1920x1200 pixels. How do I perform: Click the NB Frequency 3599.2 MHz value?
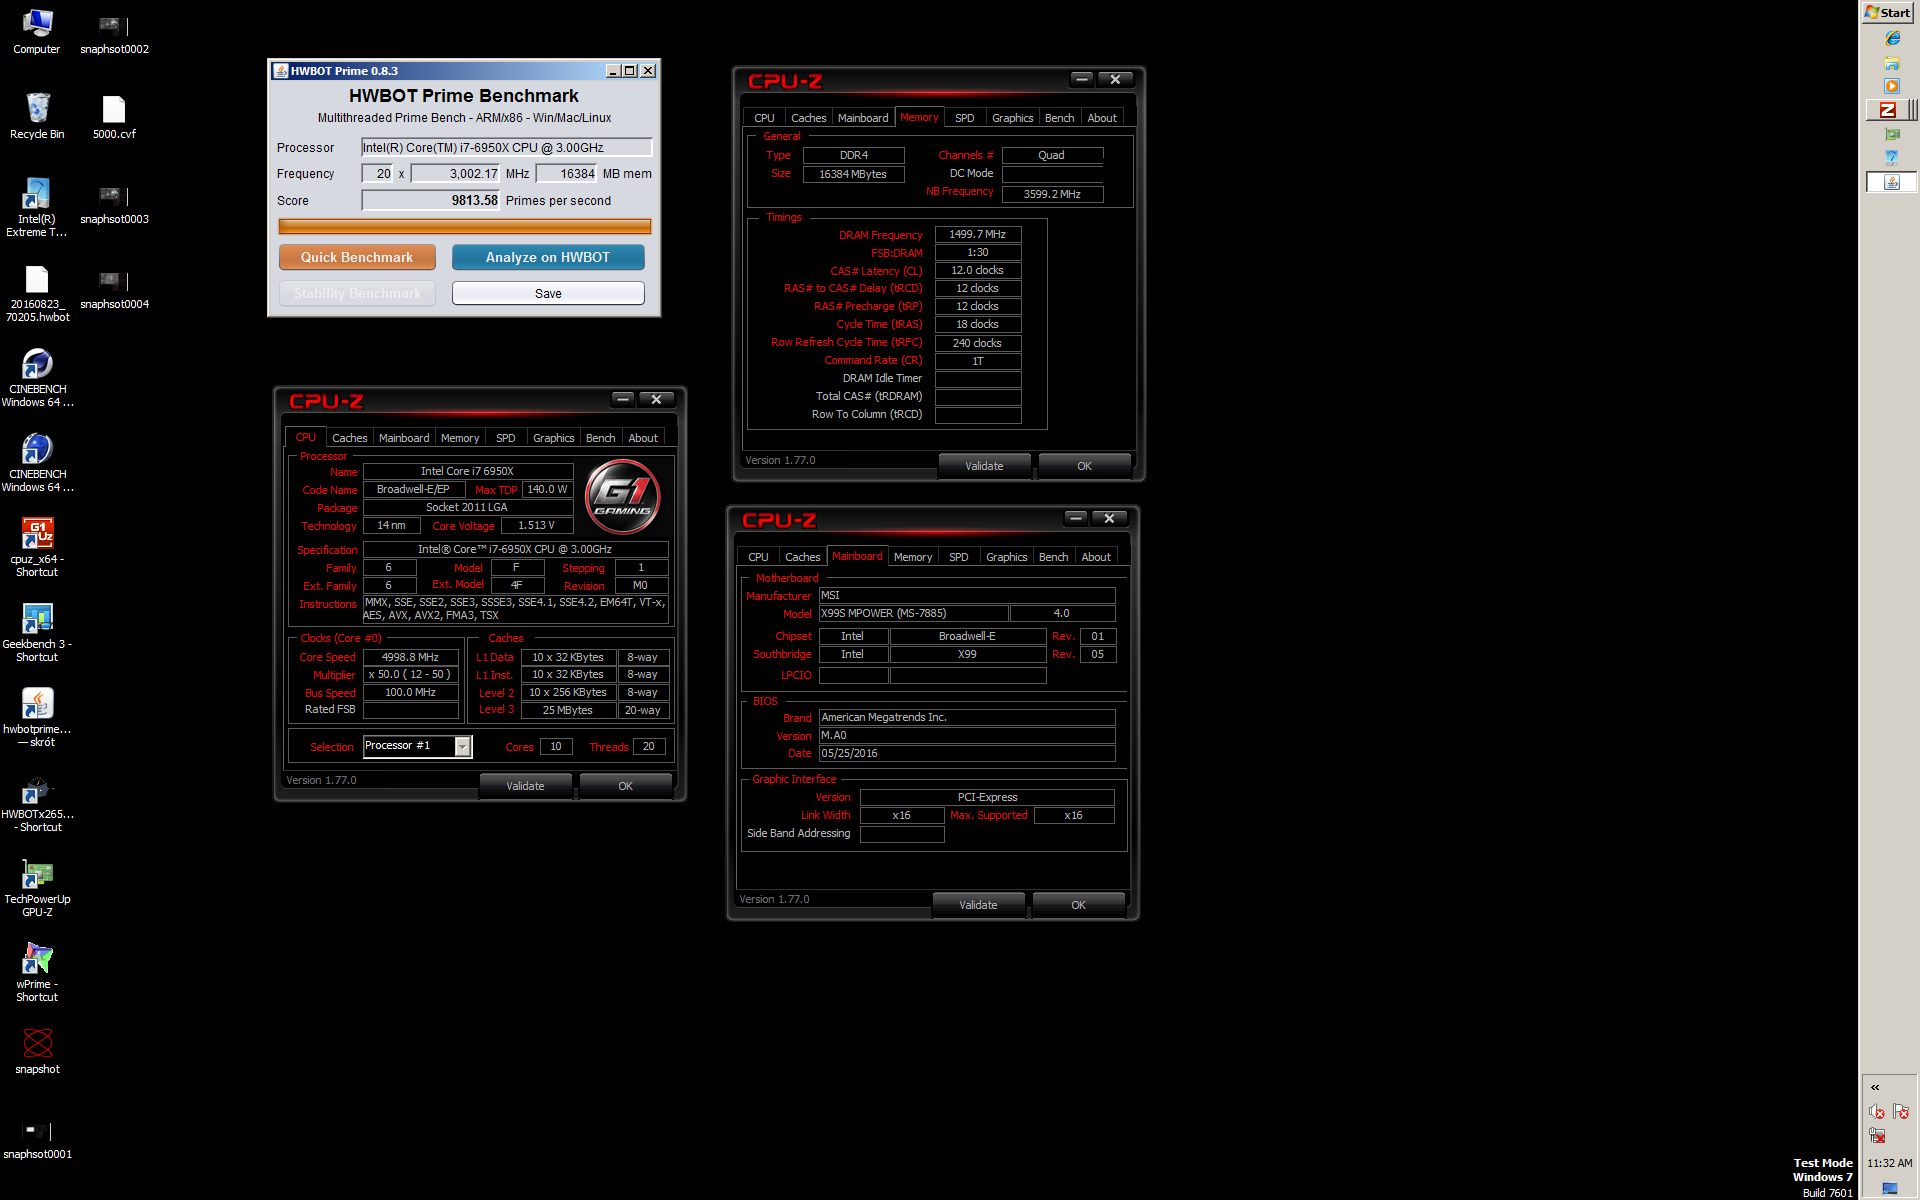pyautogui.click(x=1052, y=194)
